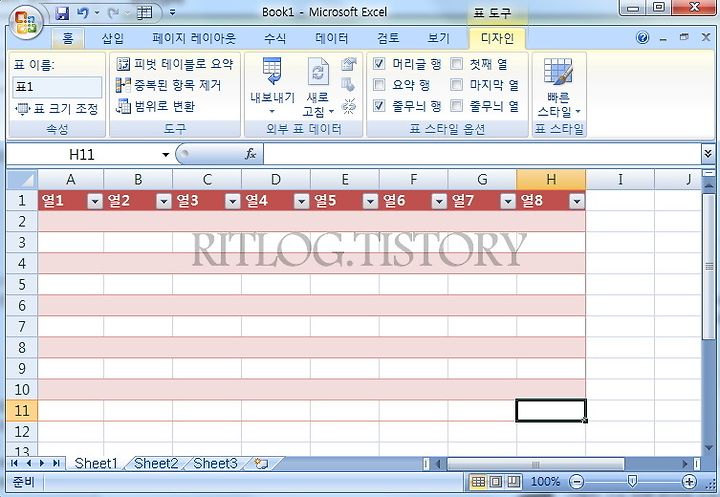Open 빠른 스타일 quick styles gallery
The image size is (720, 497).
(558, 87)
